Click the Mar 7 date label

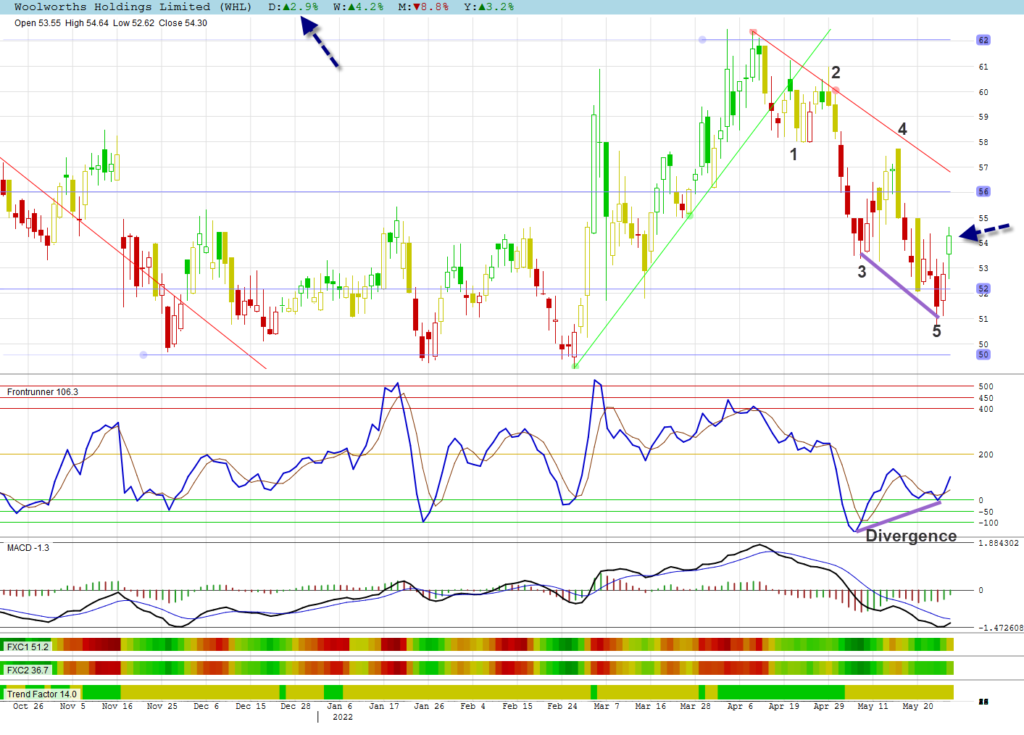pyautogui.click(x=607, y=706)
